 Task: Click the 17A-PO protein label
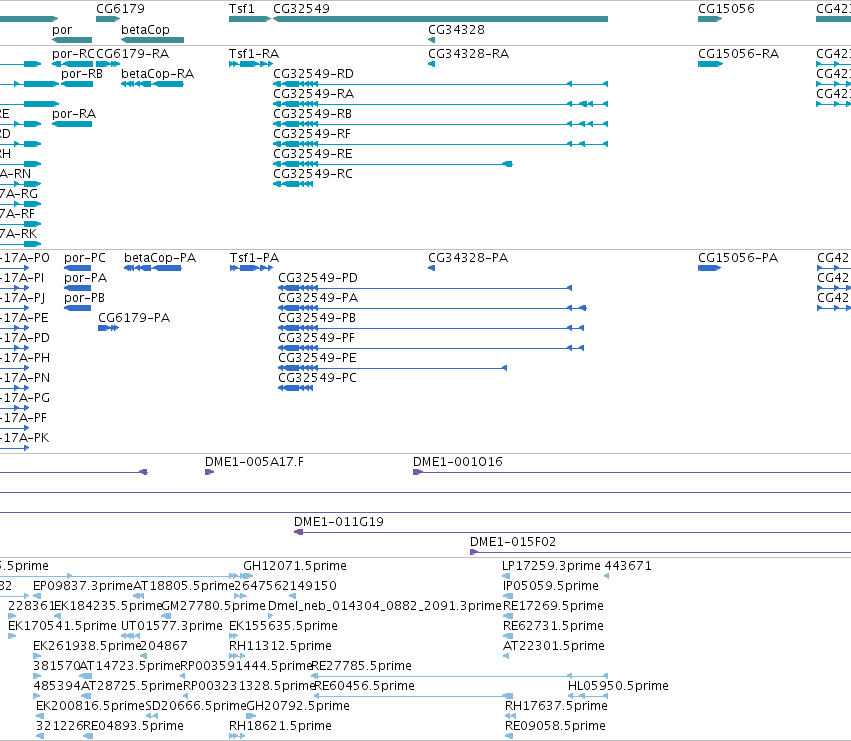26,258
